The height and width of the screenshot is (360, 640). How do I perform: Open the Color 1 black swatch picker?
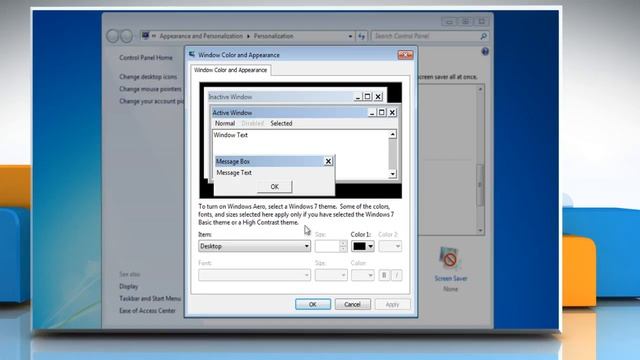tap(362, 246)
